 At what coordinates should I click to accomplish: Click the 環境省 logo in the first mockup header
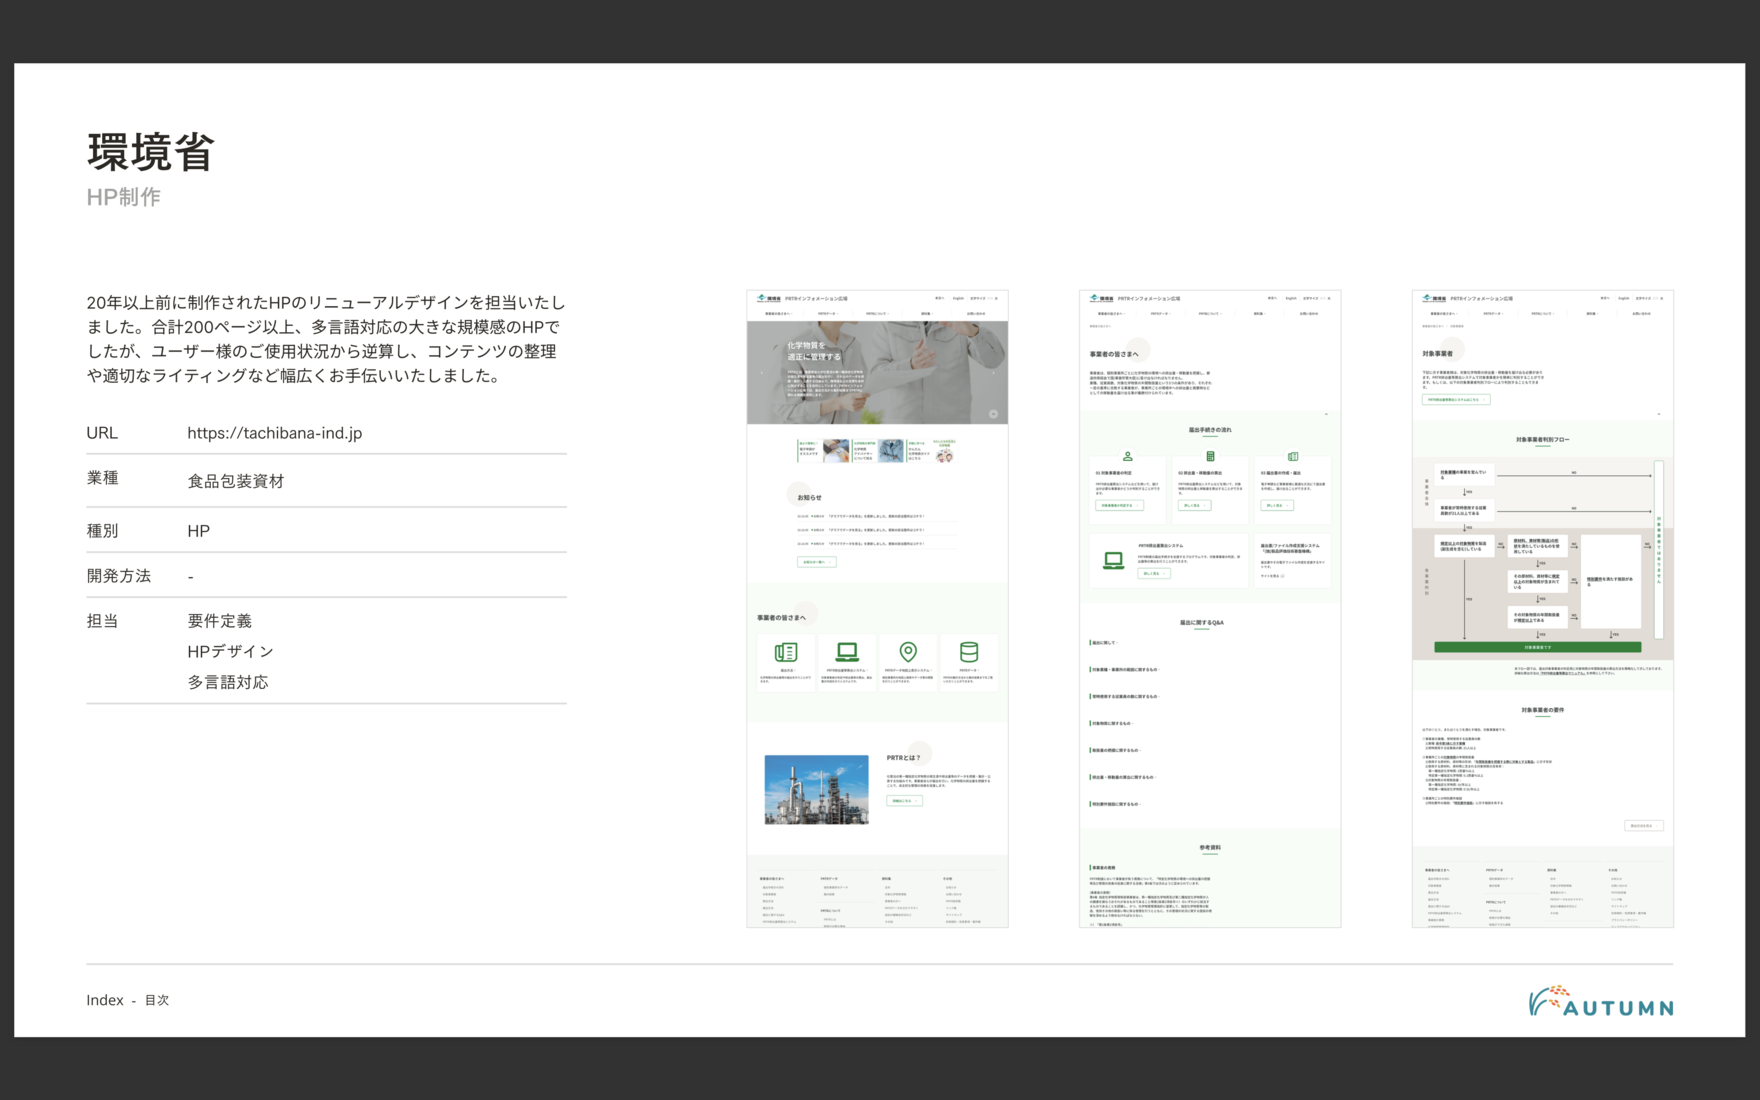(769, 298)
